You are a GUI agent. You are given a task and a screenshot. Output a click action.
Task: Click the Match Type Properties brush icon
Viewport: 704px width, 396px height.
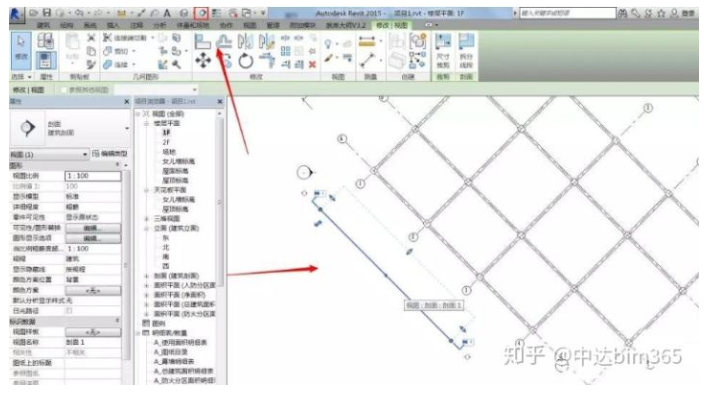pos(91,65)
